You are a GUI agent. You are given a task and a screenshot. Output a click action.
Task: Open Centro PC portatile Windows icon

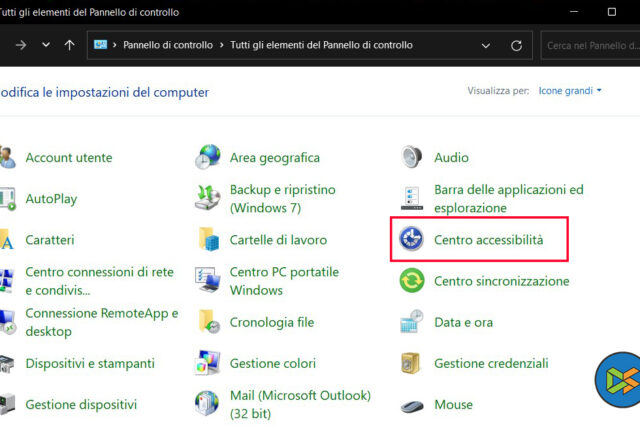(208, 280)
